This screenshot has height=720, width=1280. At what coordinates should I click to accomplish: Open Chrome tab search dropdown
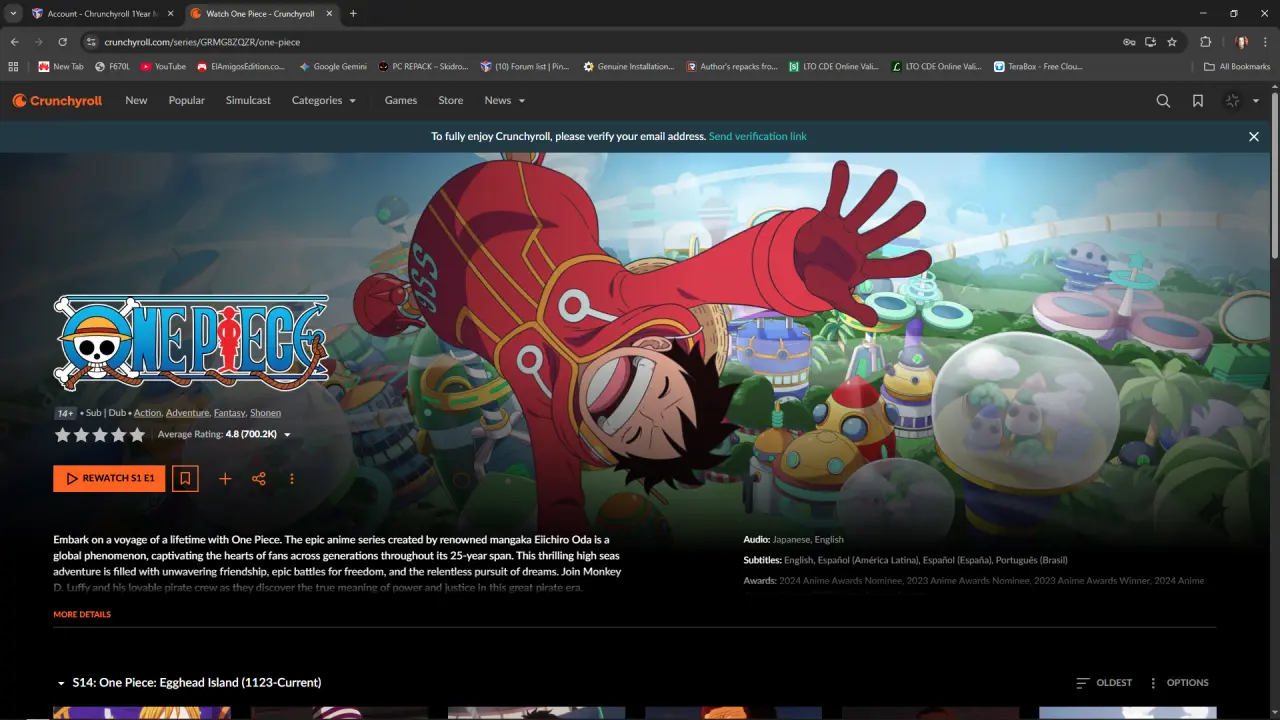14,14
